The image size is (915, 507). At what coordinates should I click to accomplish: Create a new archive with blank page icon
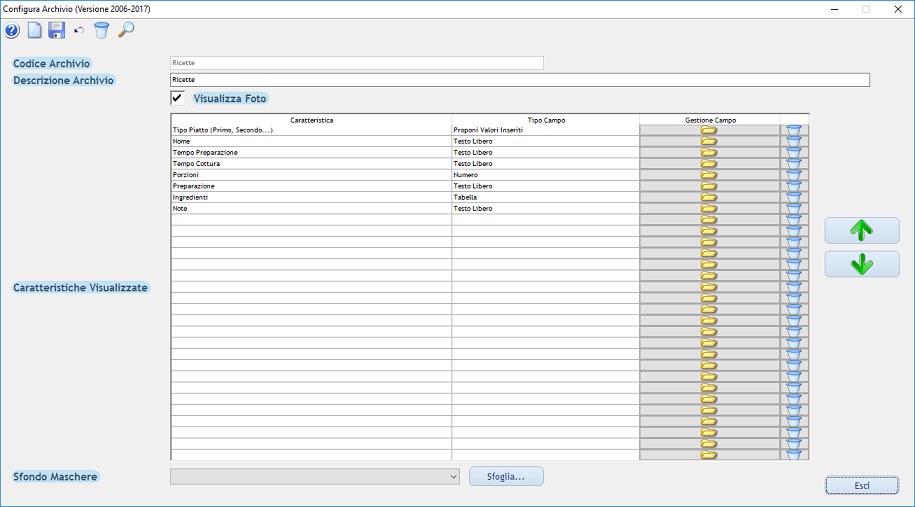tap(35, 30)
